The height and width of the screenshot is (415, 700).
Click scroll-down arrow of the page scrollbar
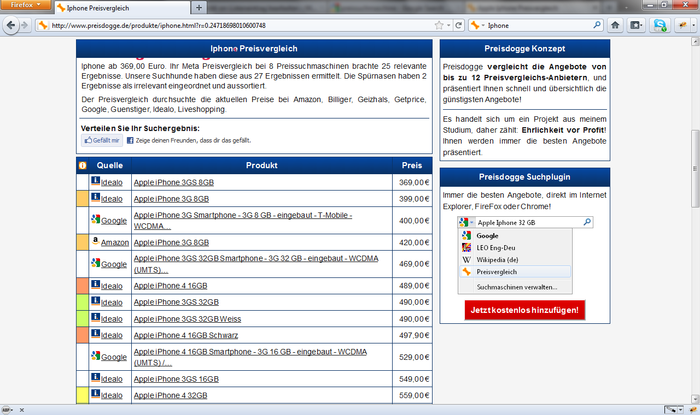[695, 399]
